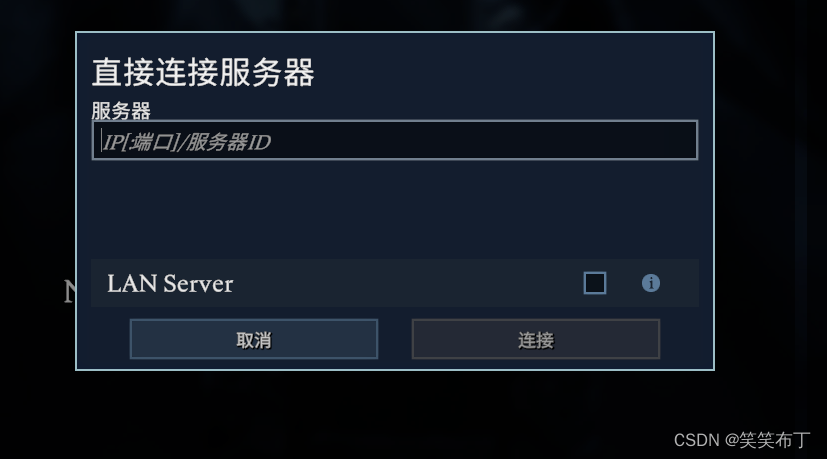Click the 服务器 field label
The width and height of the screenshot is (827, 459).
(121, 111)
